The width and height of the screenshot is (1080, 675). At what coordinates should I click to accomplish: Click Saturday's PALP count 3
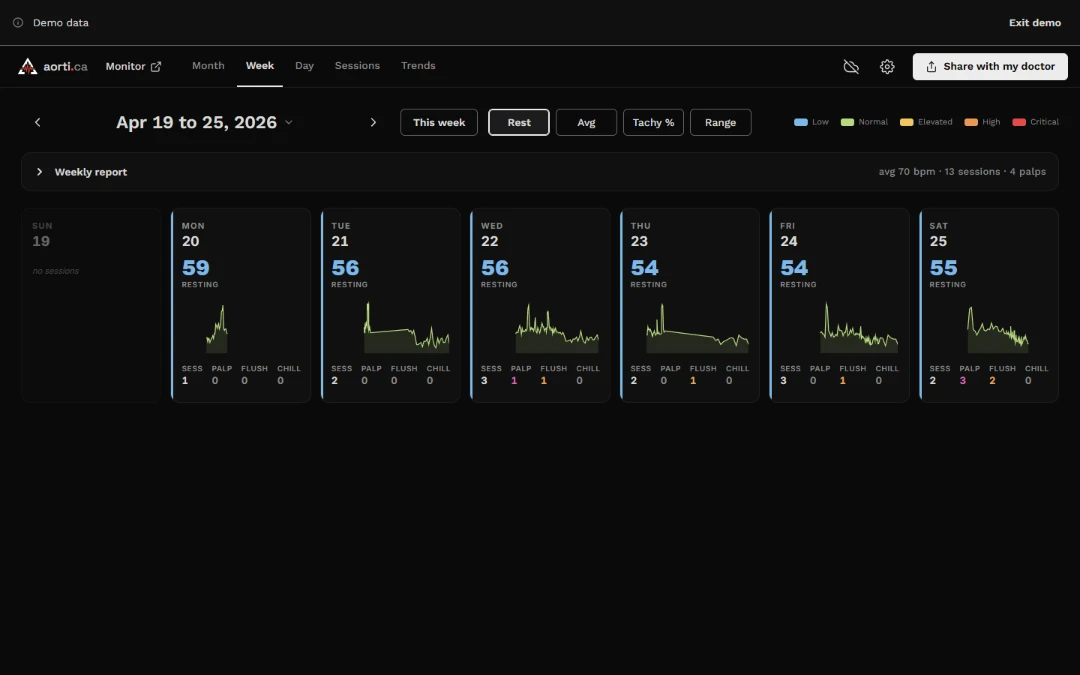tap(963, 380)
